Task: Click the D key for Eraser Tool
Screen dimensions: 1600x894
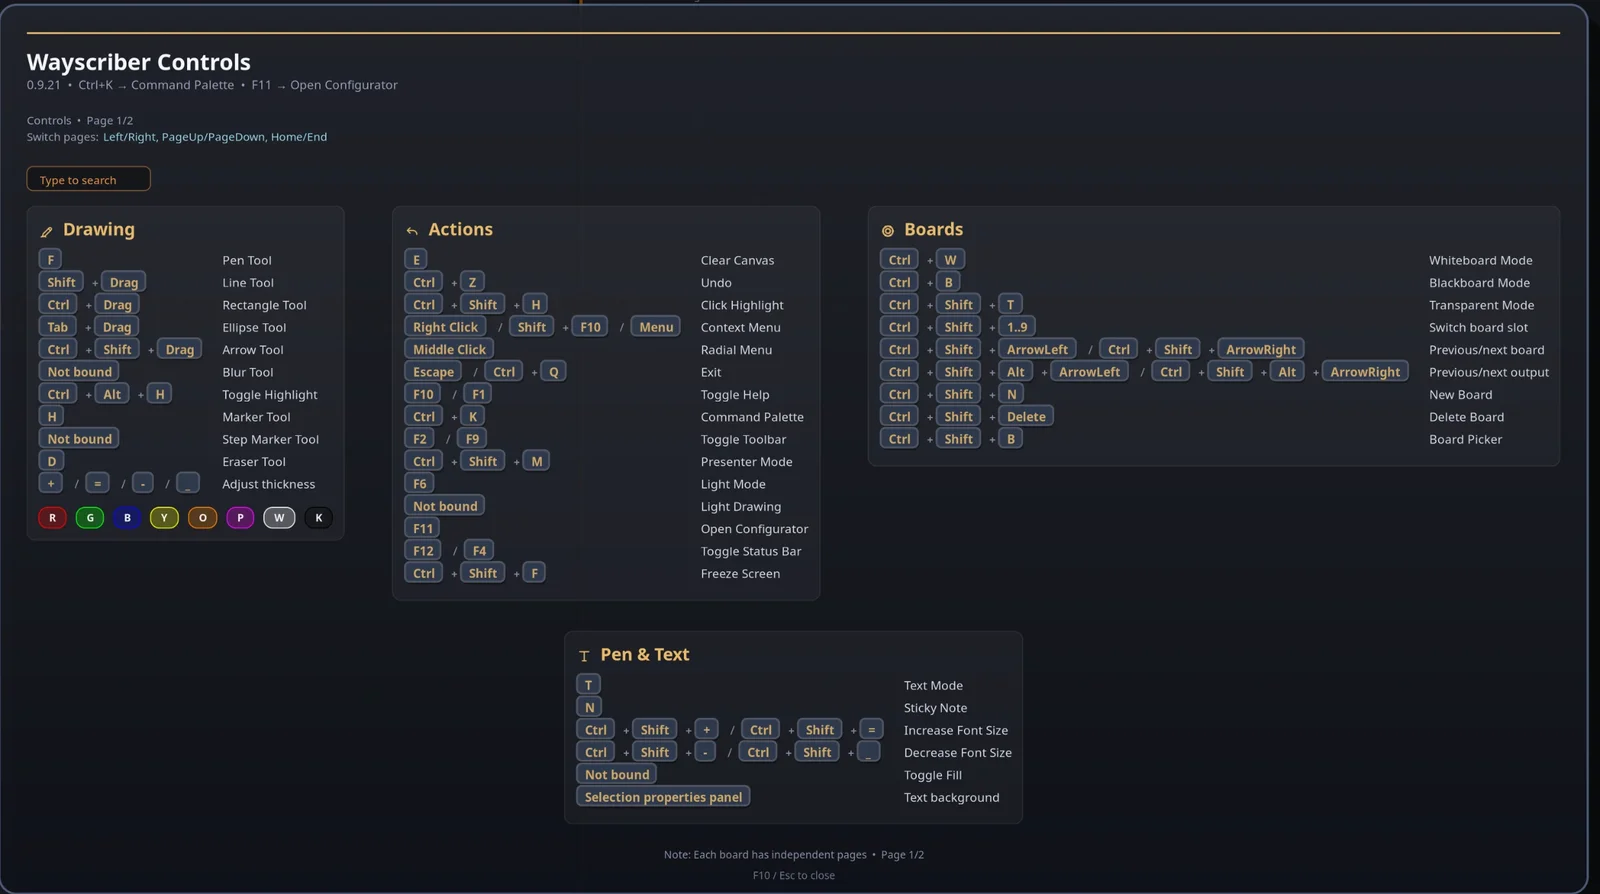Action: pos(51,461)
